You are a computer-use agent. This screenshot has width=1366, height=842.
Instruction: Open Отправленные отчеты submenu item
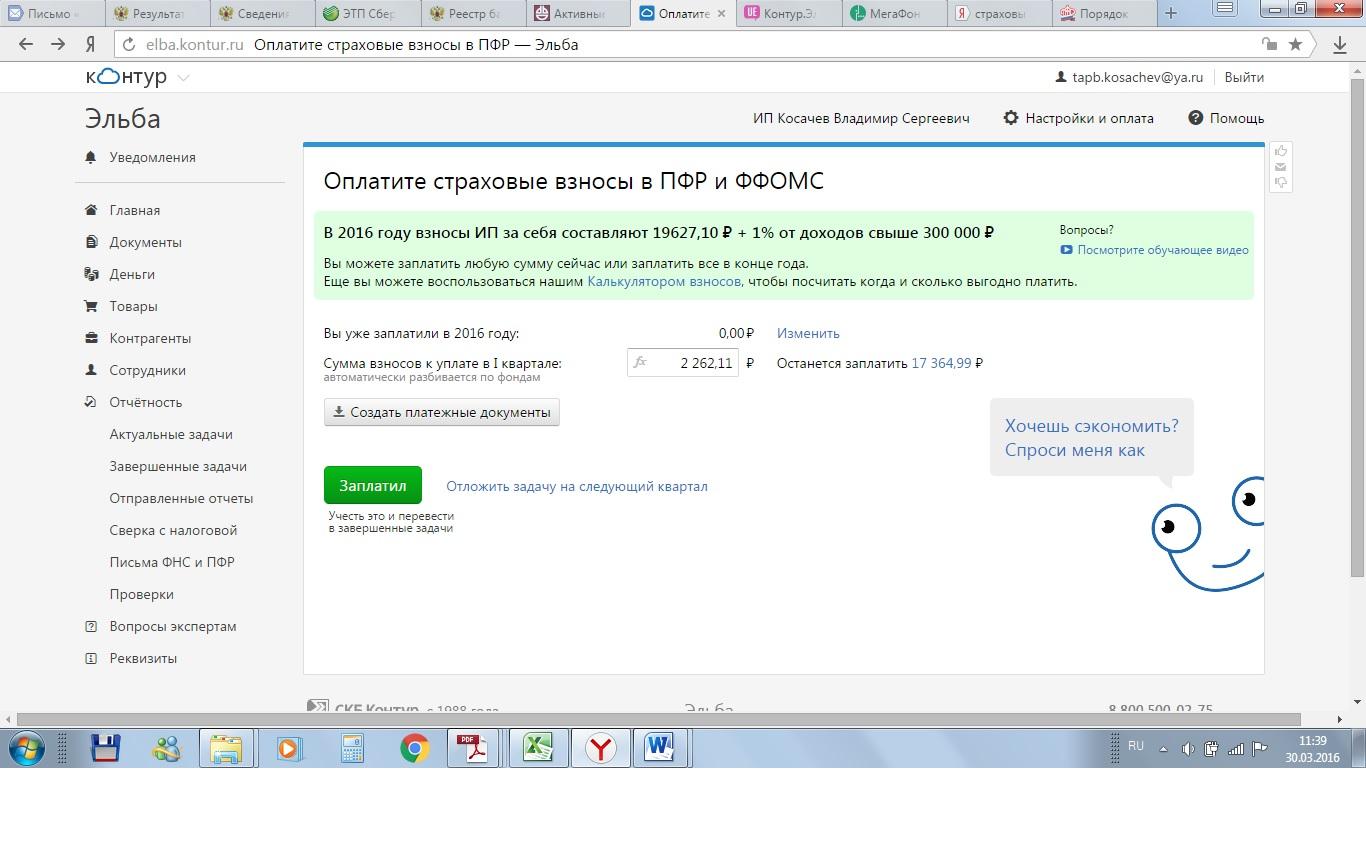tap(181, 498)
